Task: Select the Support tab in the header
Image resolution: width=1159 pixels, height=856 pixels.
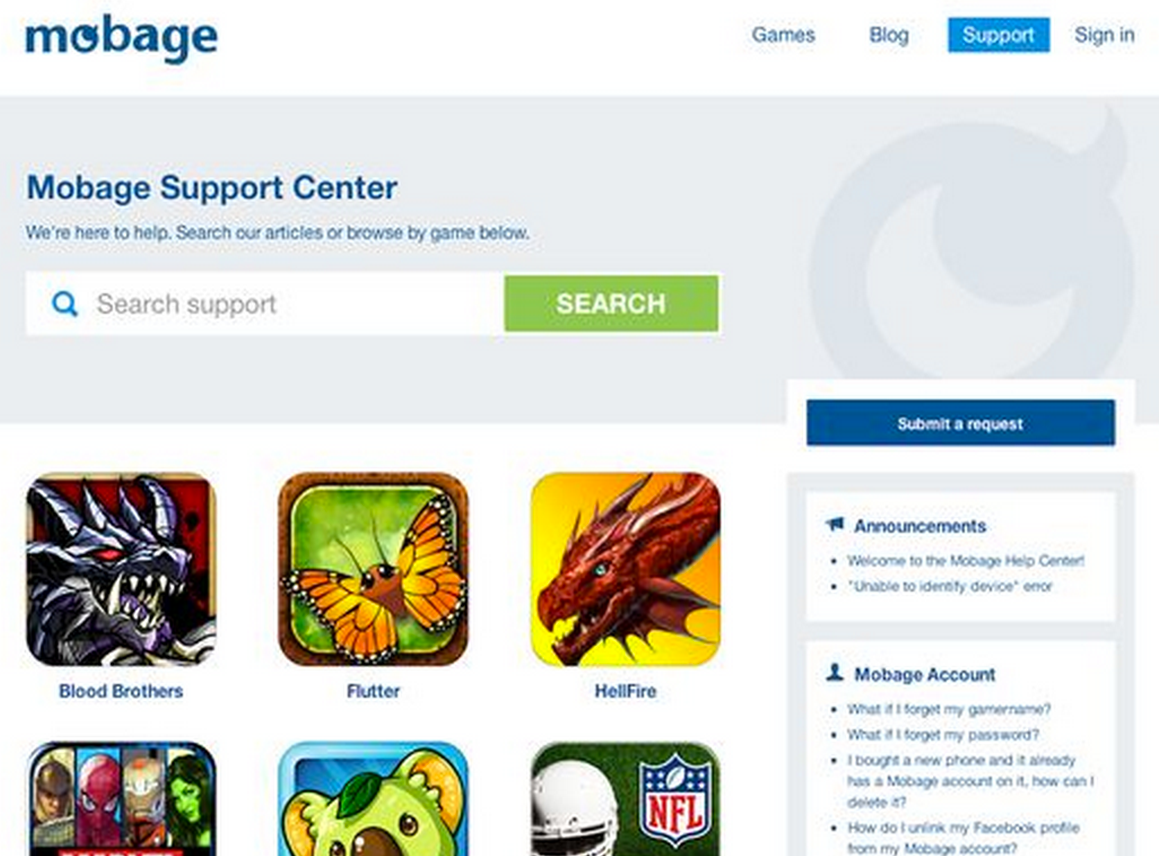Action: click(999, 35)
